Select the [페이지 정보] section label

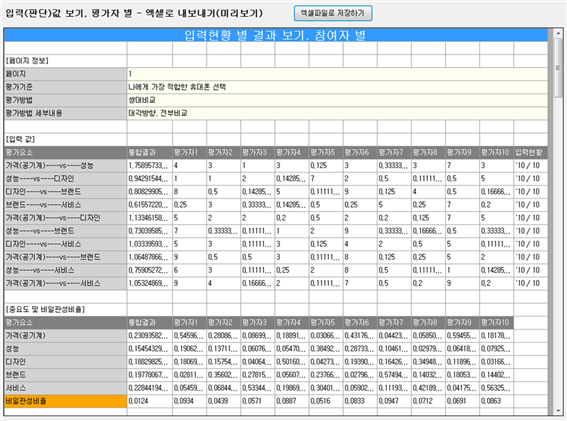click(27, 61)
